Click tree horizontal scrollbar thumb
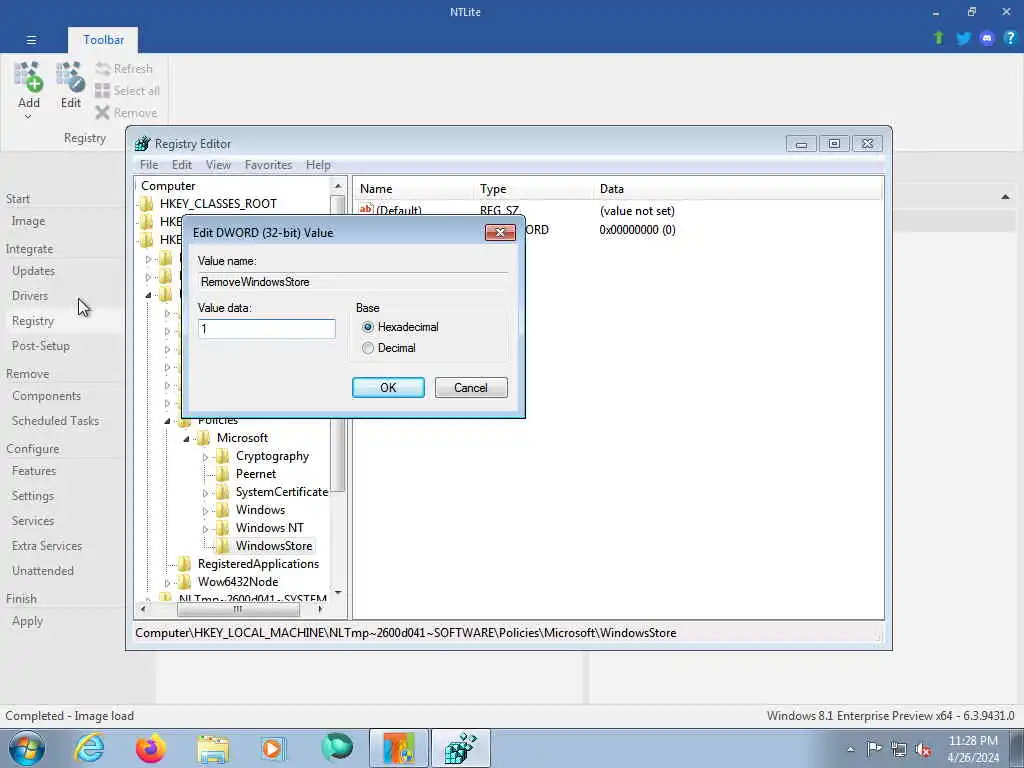Screen dimensions: 1024x768 click(x=238, y=609)
